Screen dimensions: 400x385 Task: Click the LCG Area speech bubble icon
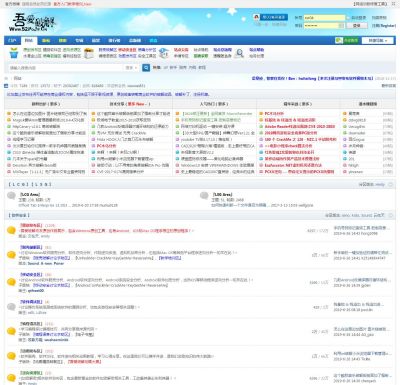11,196
